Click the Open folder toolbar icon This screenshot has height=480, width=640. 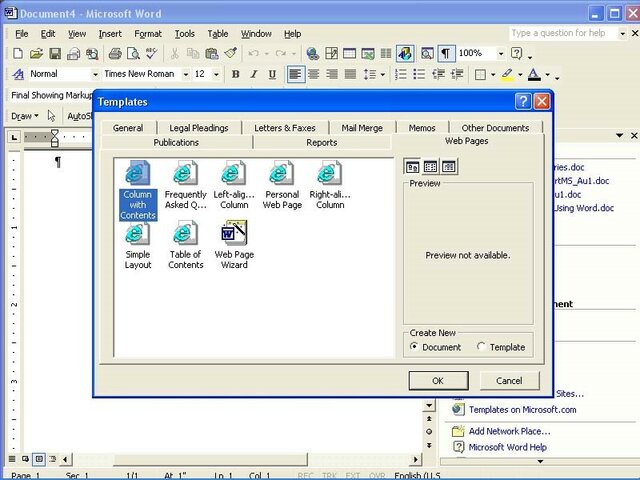[36, 53]
